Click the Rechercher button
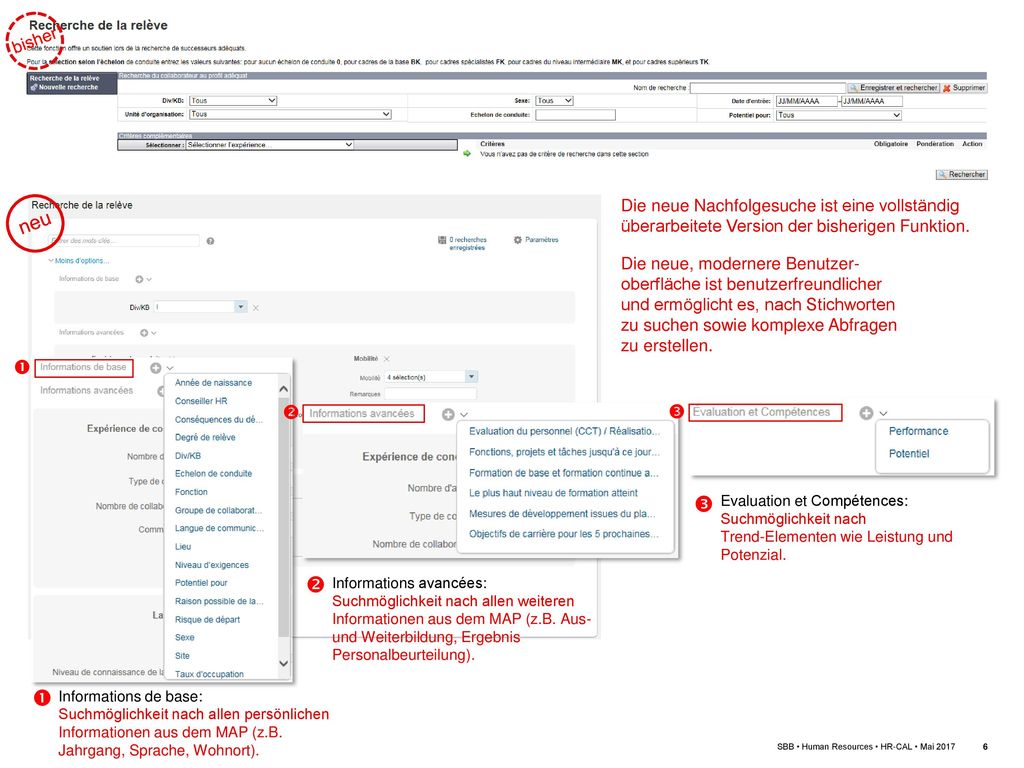The width and height of the screenshot is (1024, 768). click(961, 174)
